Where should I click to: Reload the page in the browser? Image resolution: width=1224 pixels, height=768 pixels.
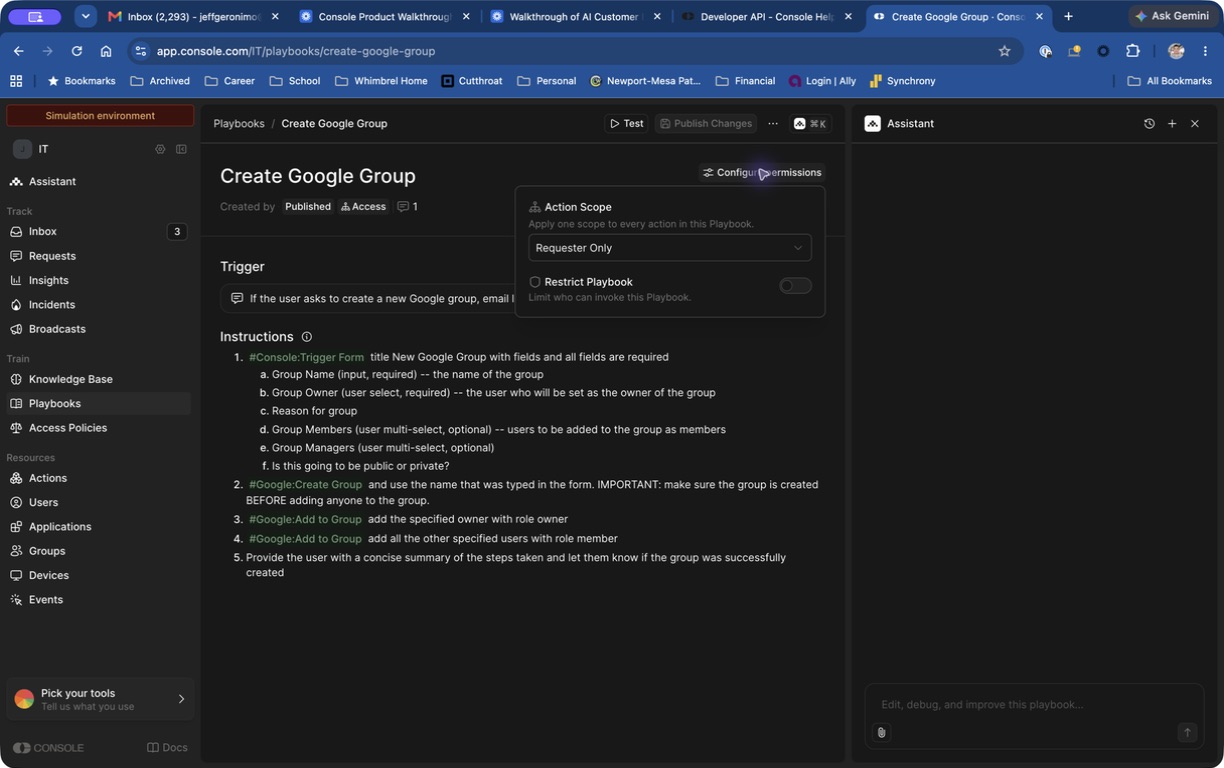(77, 51)
